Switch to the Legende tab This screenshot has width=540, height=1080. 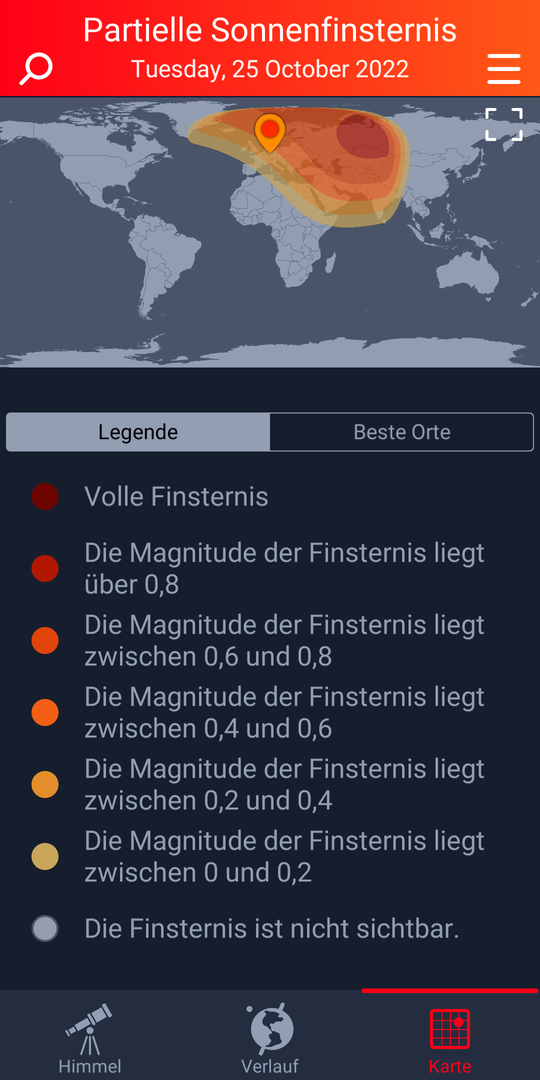click(138, 432)
